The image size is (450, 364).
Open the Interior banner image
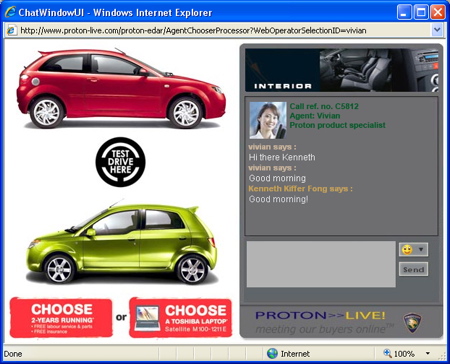coord(342,70)
